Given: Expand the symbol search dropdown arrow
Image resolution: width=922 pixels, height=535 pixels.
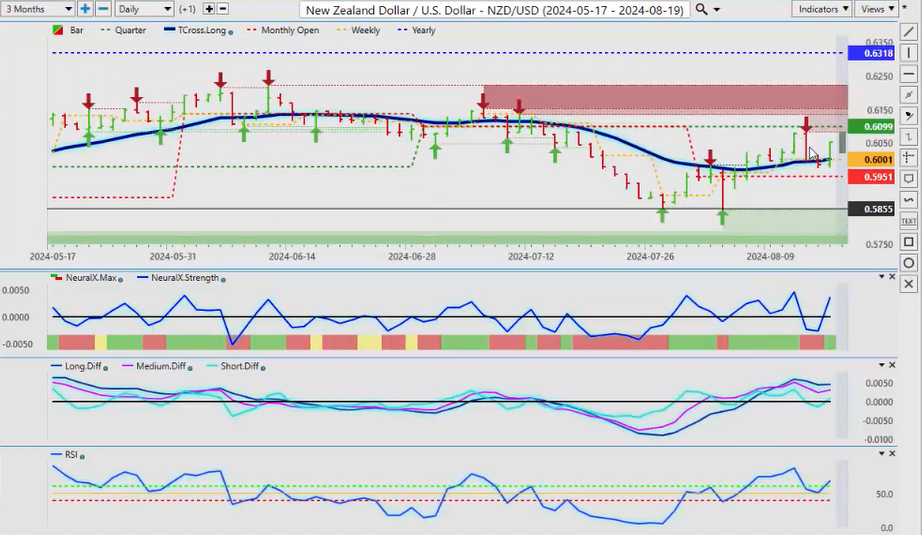Looking at the screenshot, I should click(718, 9).
